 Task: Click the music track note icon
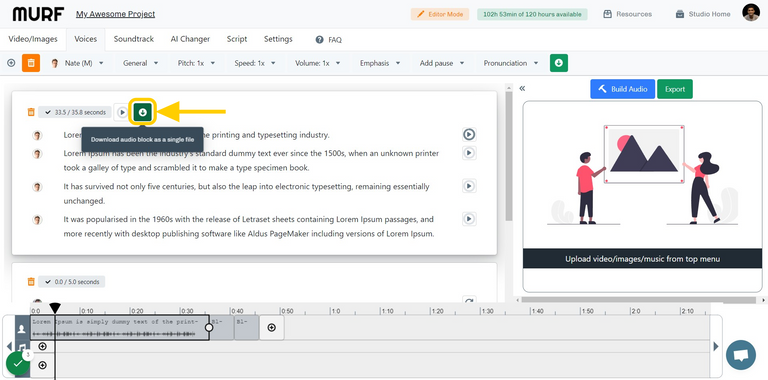[22, 348]
